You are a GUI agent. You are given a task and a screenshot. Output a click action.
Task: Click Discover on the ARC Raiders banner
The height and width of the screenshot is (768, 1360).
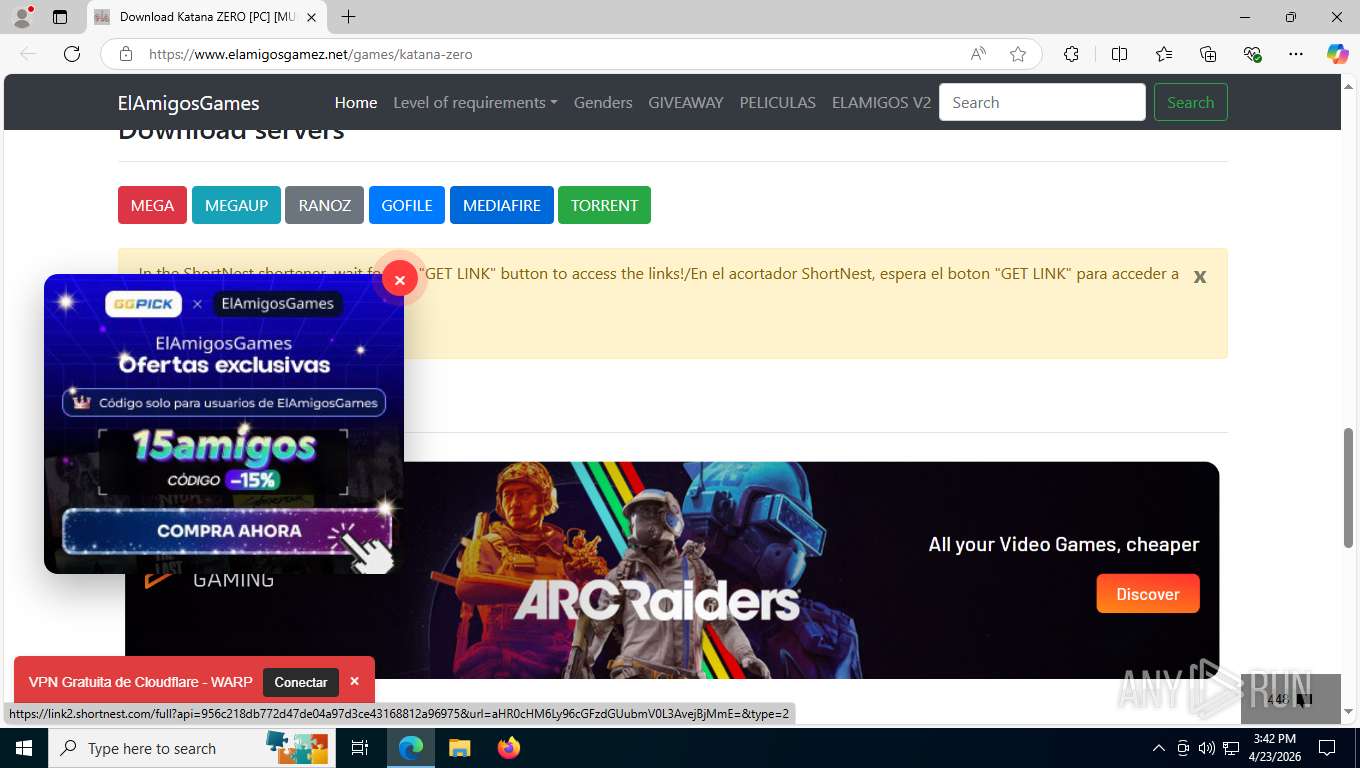1148,594
